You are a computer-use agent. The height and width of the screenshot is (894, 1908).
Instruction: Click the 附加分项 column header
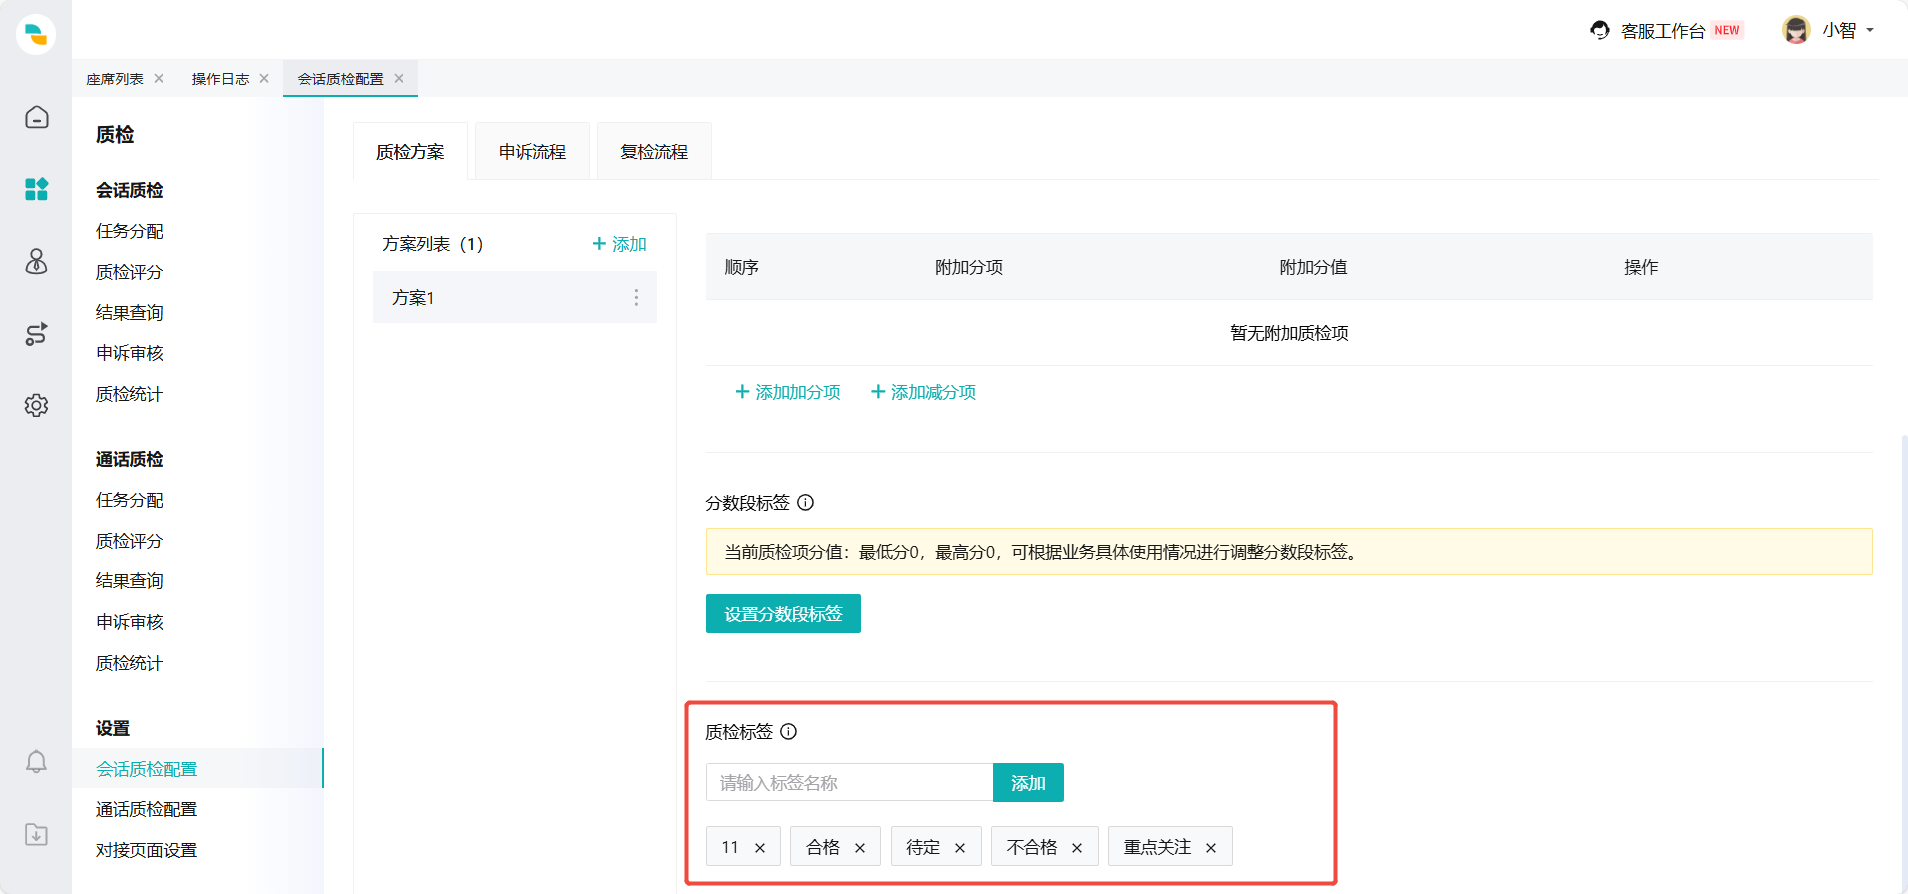pos(969,267)
